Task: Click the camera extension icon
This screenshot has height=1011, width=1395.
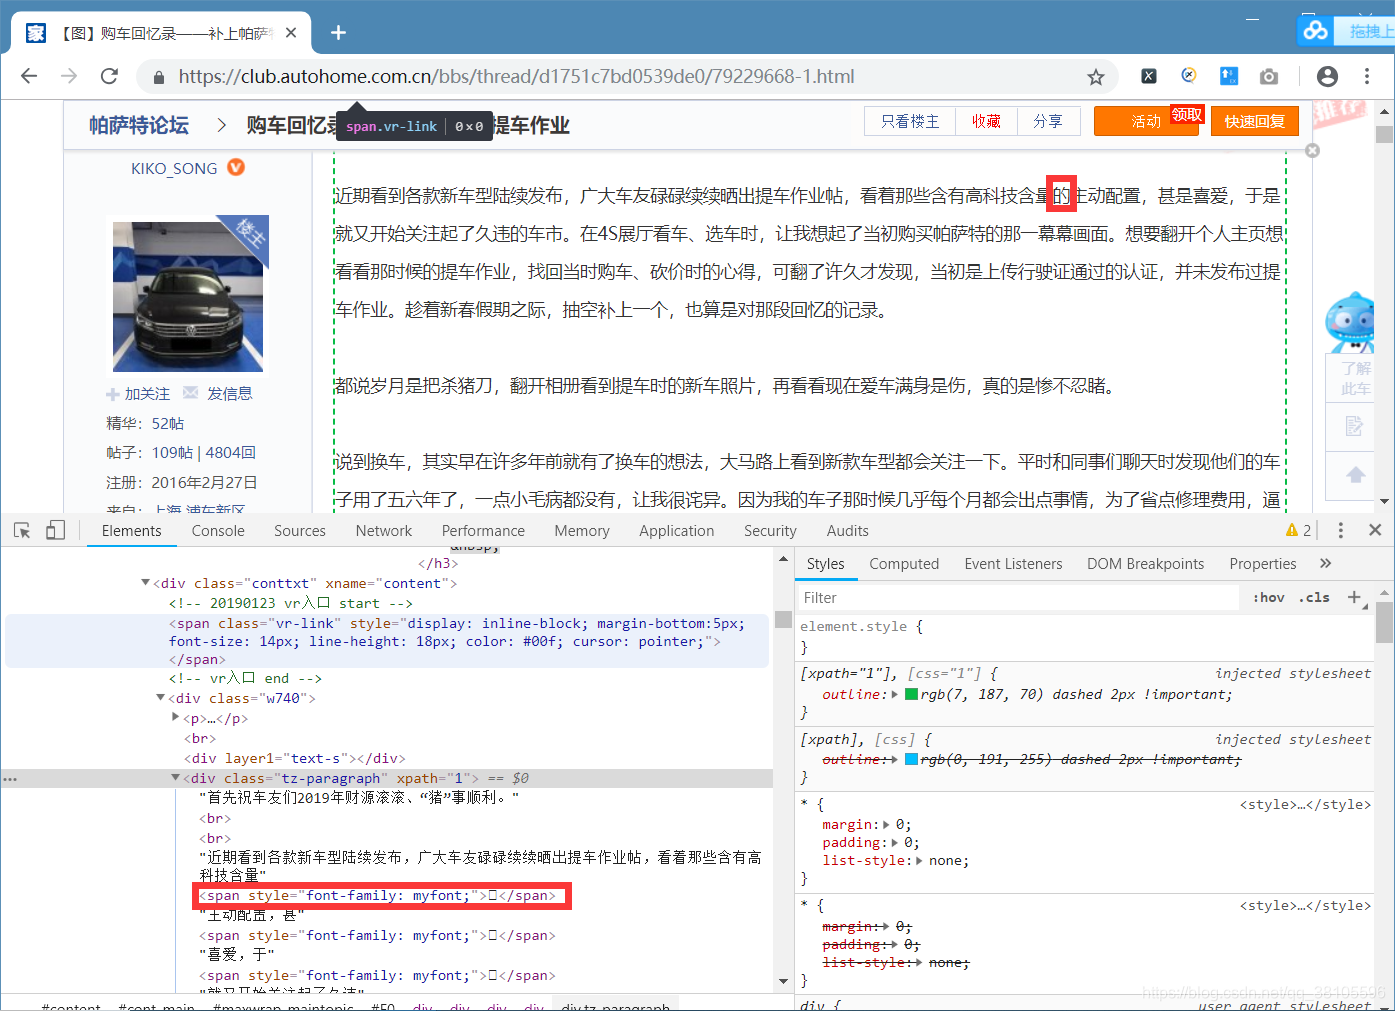Action: pos(1269,76)
